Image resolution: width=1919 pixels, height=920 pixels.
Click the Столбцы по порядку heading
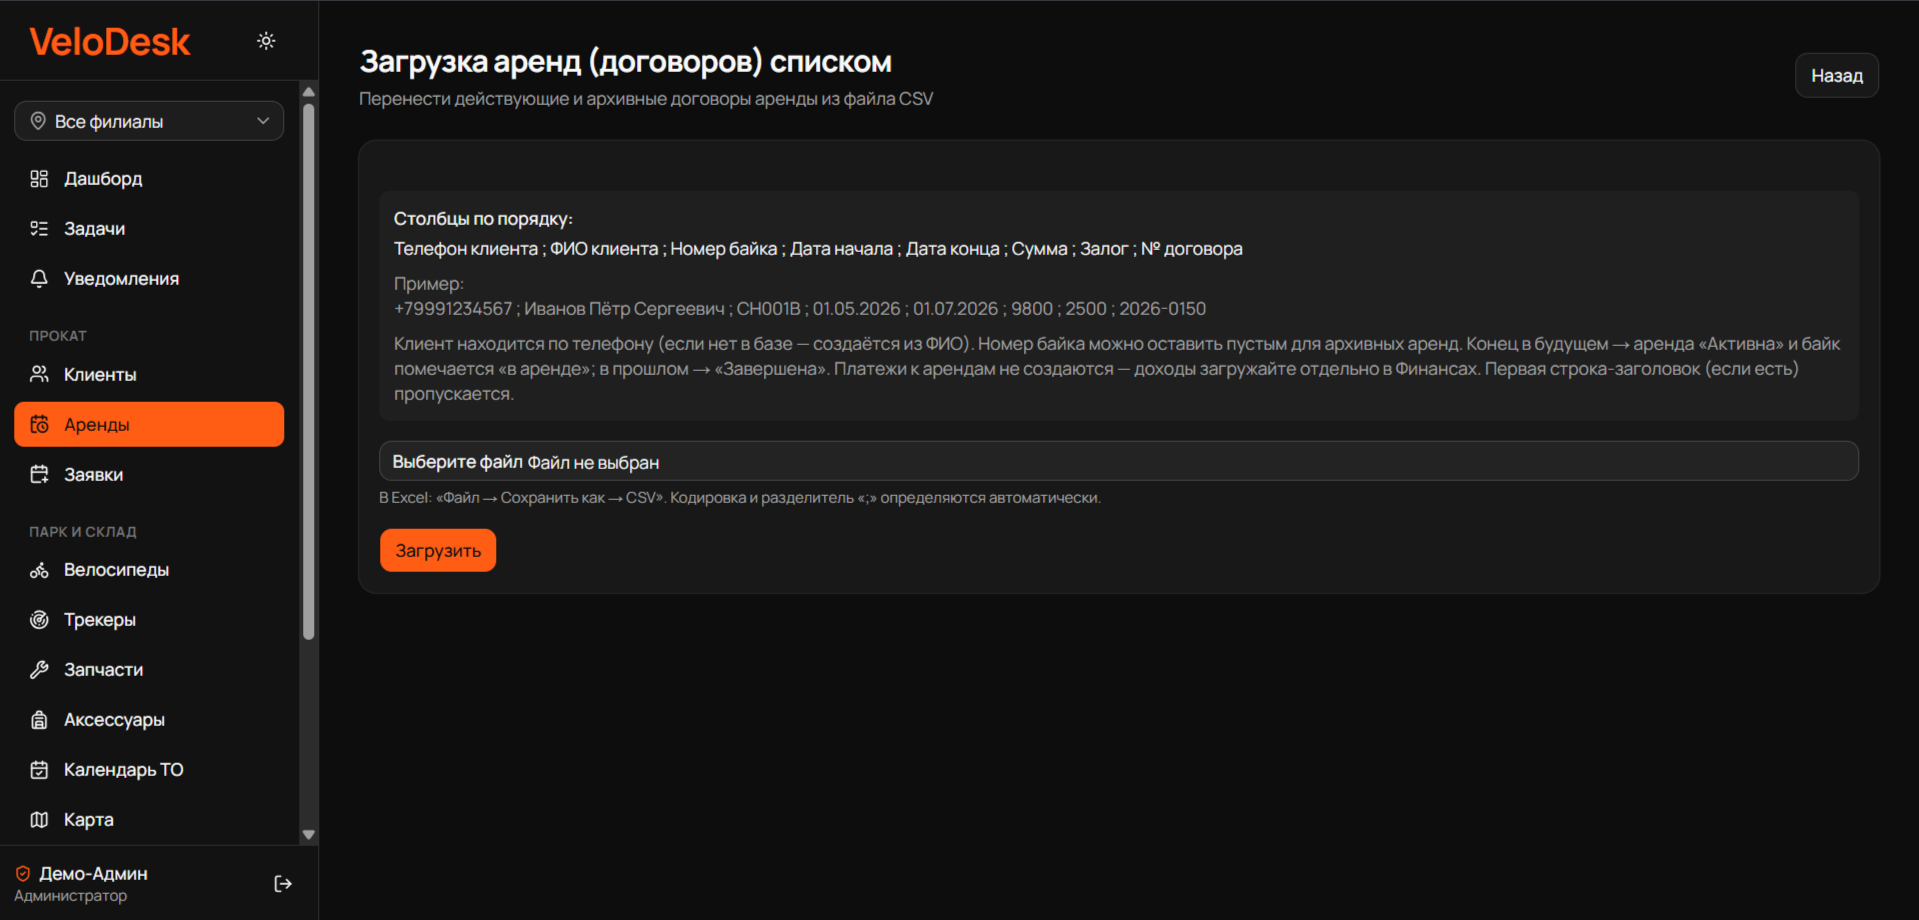483,219
